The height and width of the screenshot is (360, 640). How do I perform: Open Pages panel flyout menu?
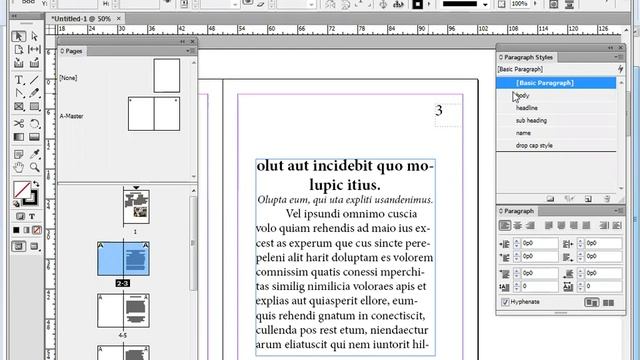point(190,51)
